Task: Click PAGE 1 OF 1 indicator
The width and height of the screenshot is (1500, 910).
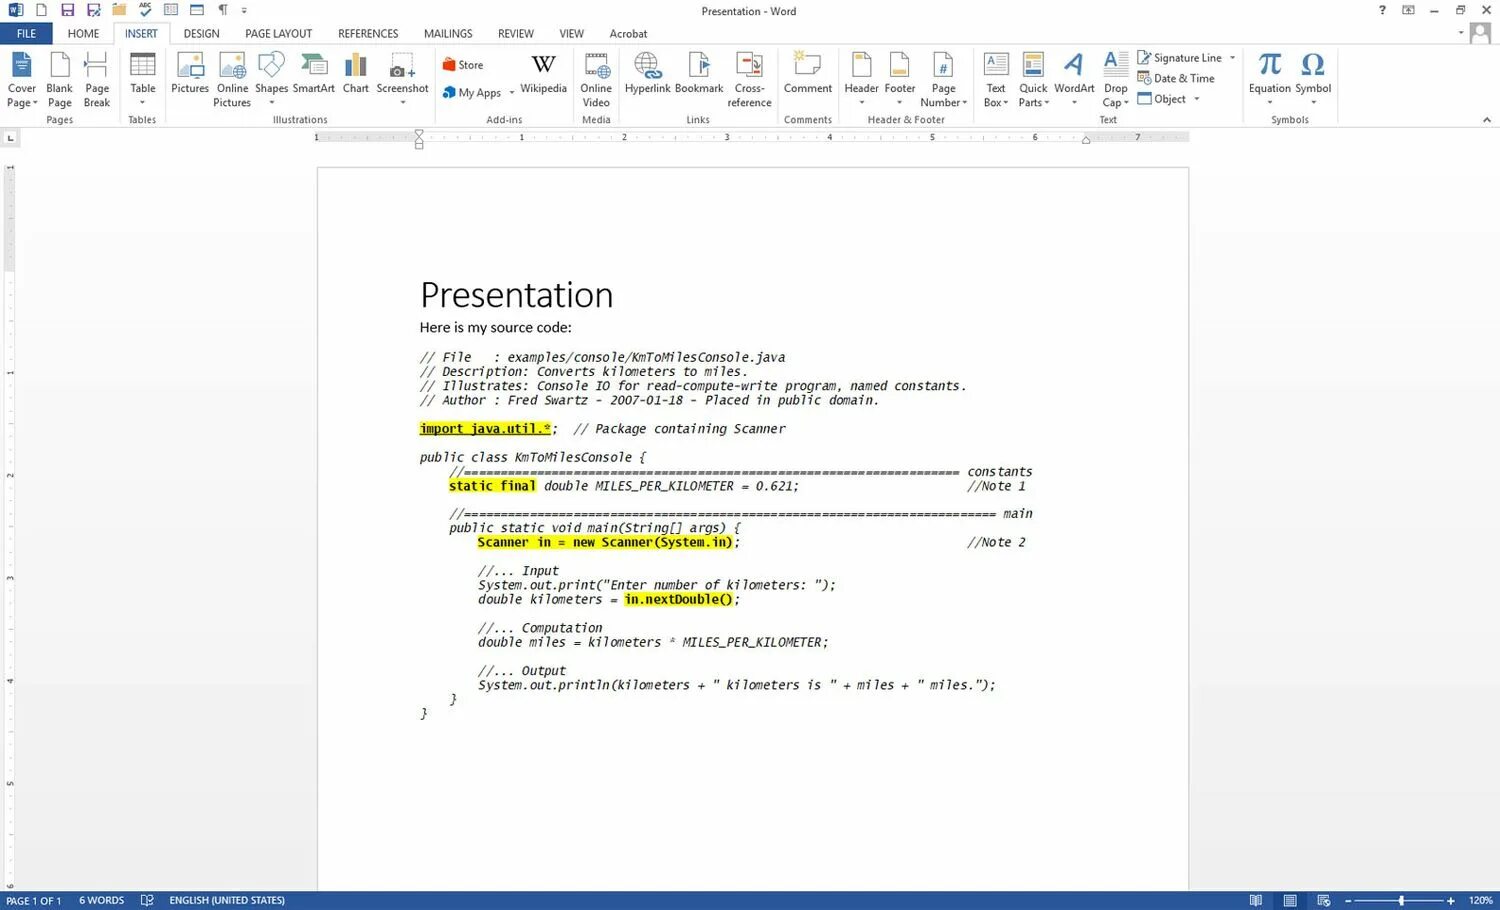Action: tap(34, 901)
